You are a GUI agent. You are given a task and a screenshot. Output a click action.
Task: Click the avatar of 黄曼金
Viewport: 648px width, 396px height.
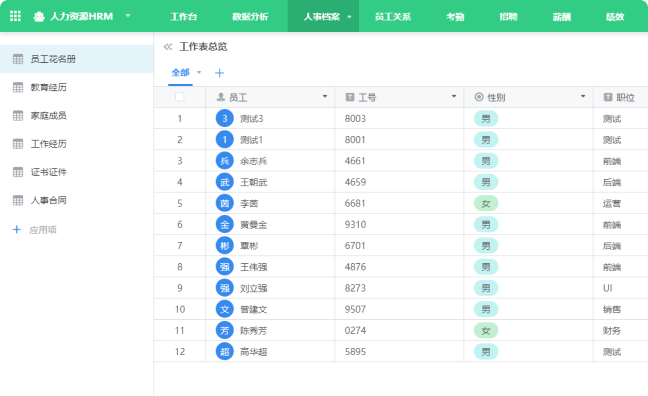225,224
